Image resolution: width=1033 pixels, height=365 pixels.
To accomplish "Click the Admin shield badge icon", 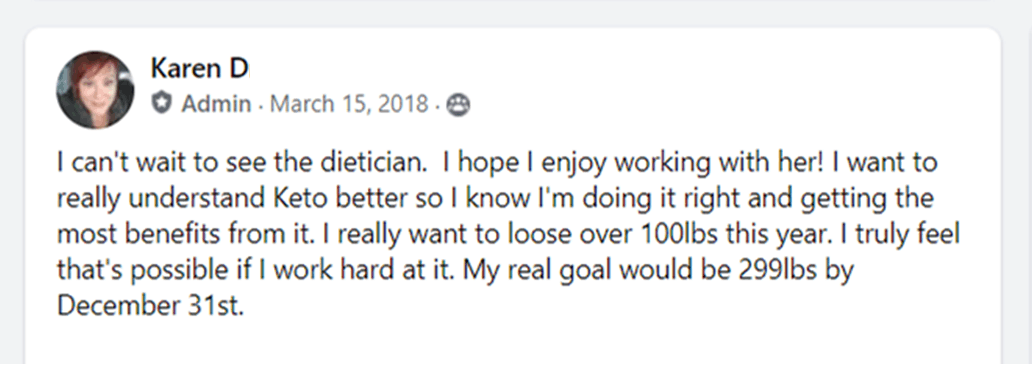I will tap(161, 104).
